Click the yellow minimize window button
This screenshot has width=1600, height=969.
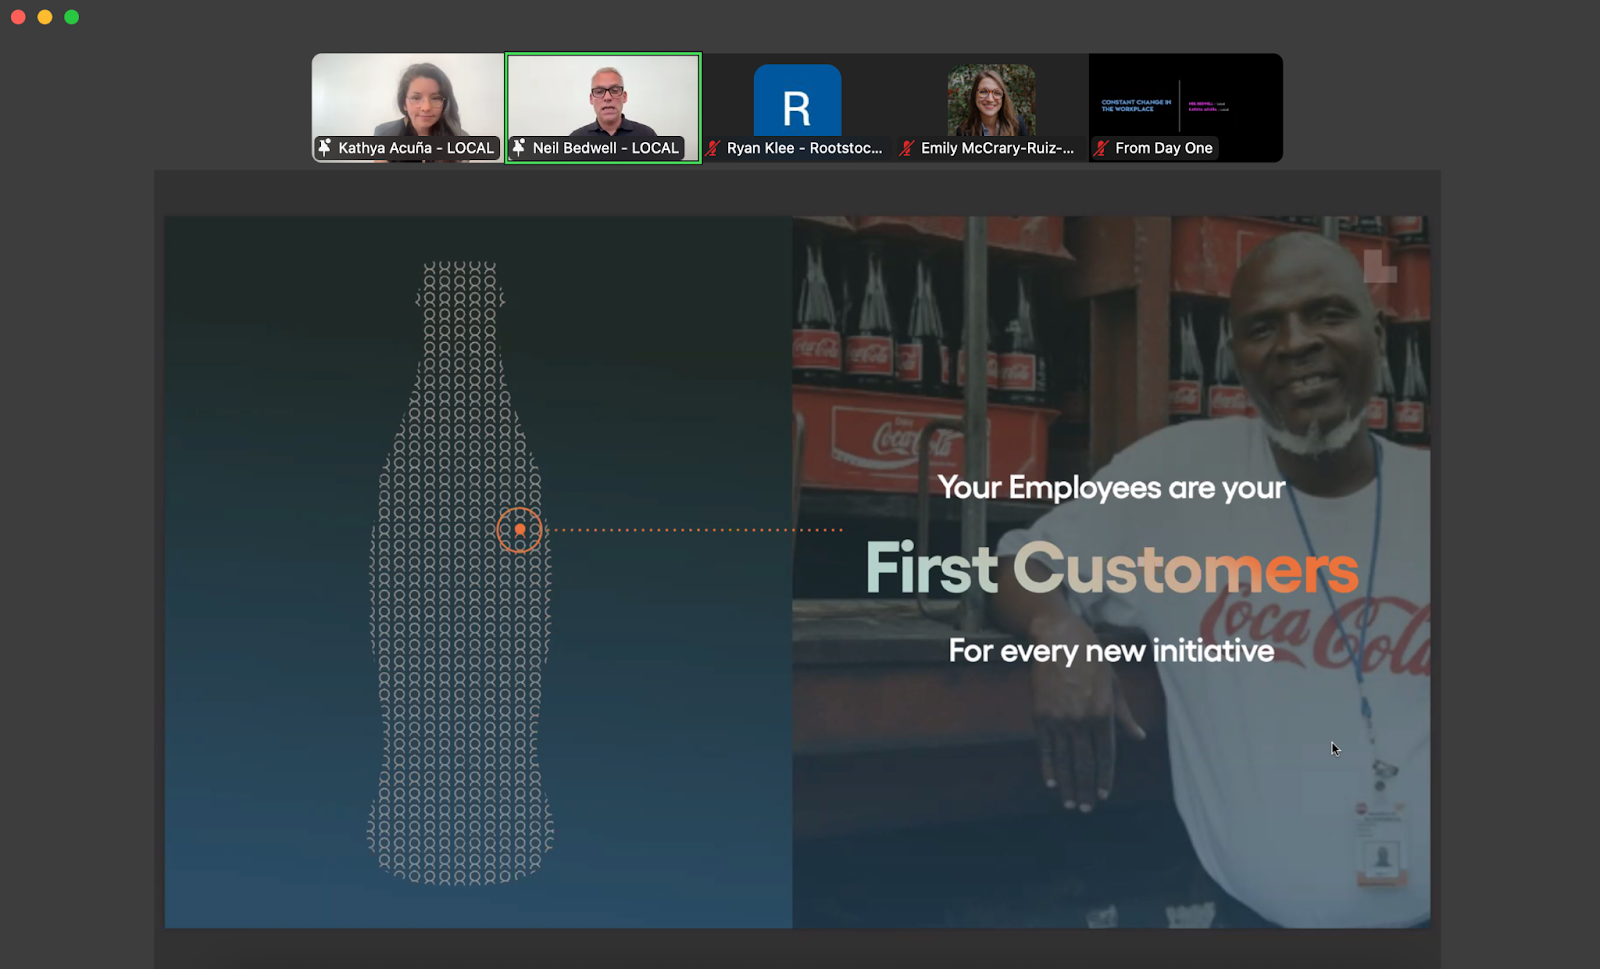(45, 17)
